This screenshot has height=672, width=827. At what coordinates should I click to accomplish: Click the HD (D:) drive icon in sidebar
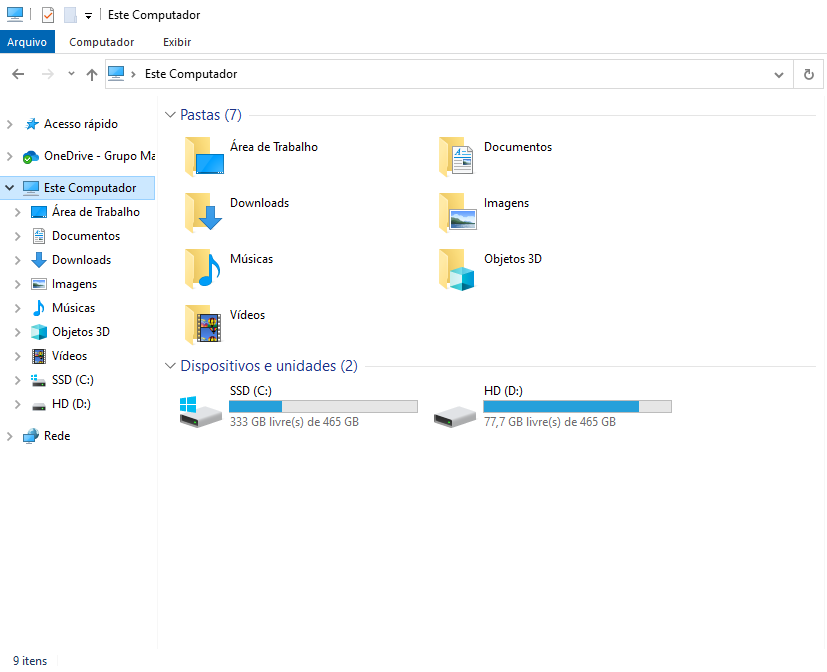point(39,406)
